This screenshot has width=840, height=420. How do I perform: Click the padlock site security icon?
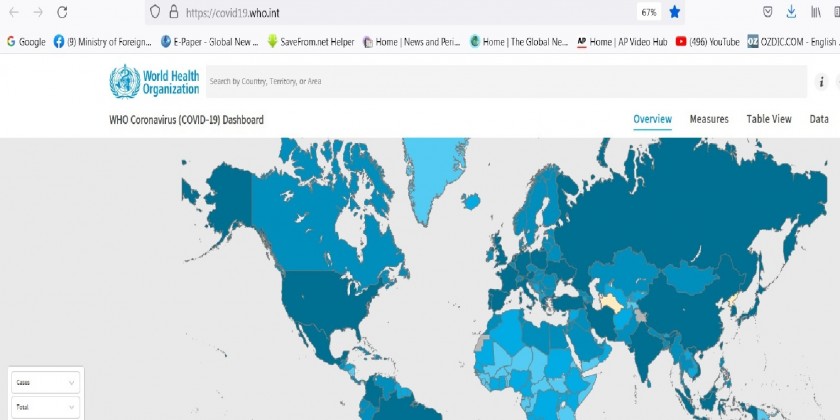173,13
